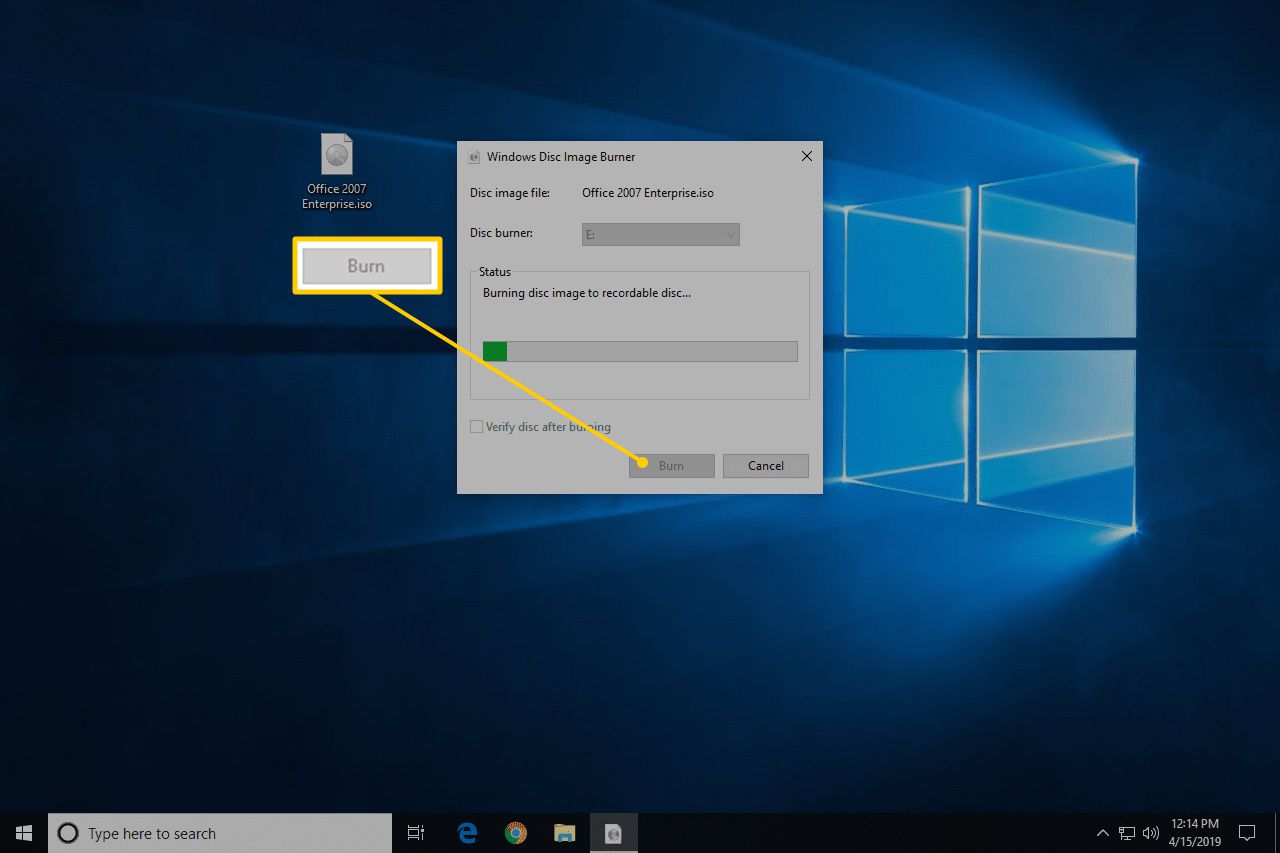Open File Explorer from the taskbar

[564, 833]
